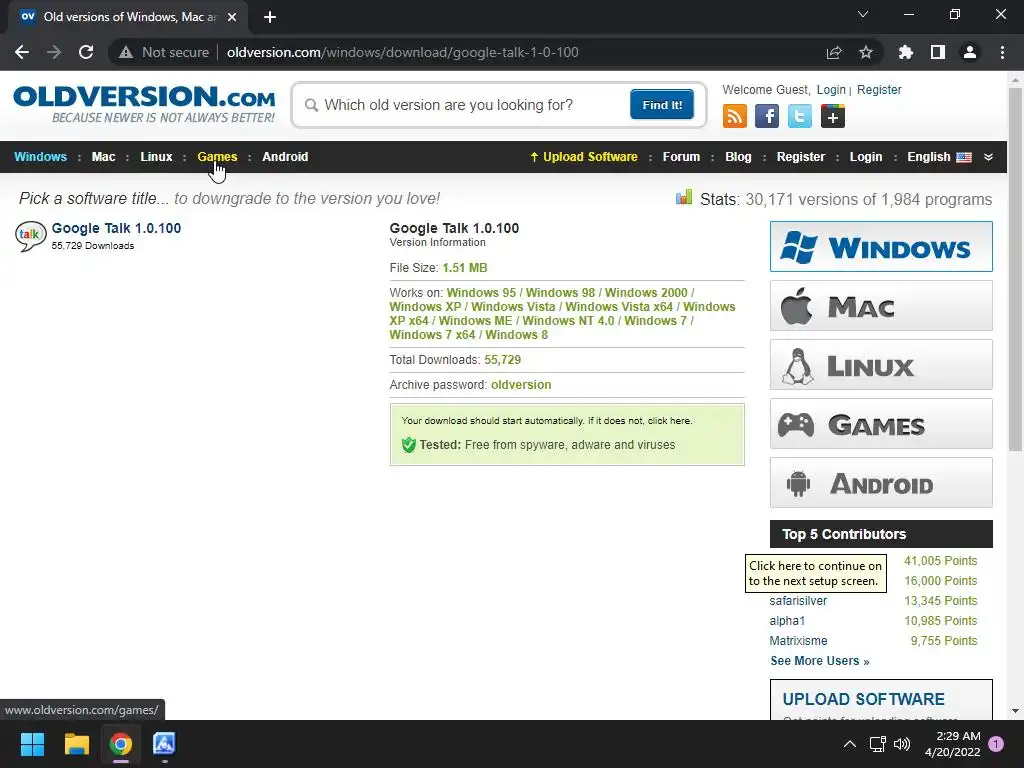
Task: Click the Stats bar chart icon
Action: click(x=684, y=197)
